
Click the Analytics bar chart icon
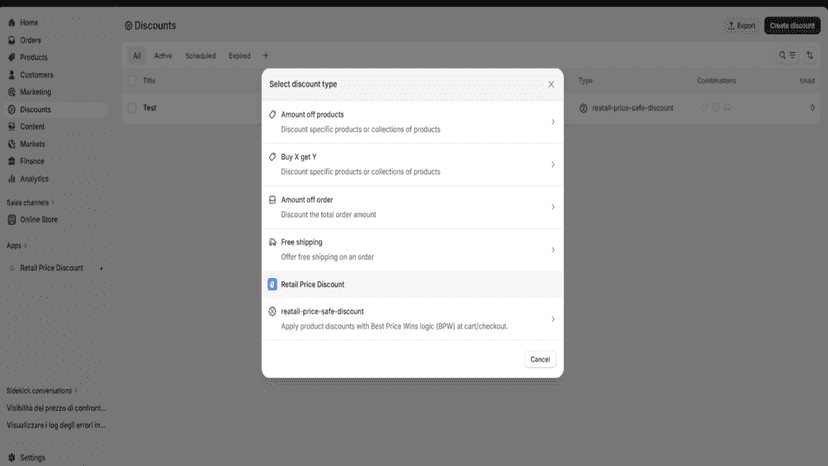click(12, 179)
